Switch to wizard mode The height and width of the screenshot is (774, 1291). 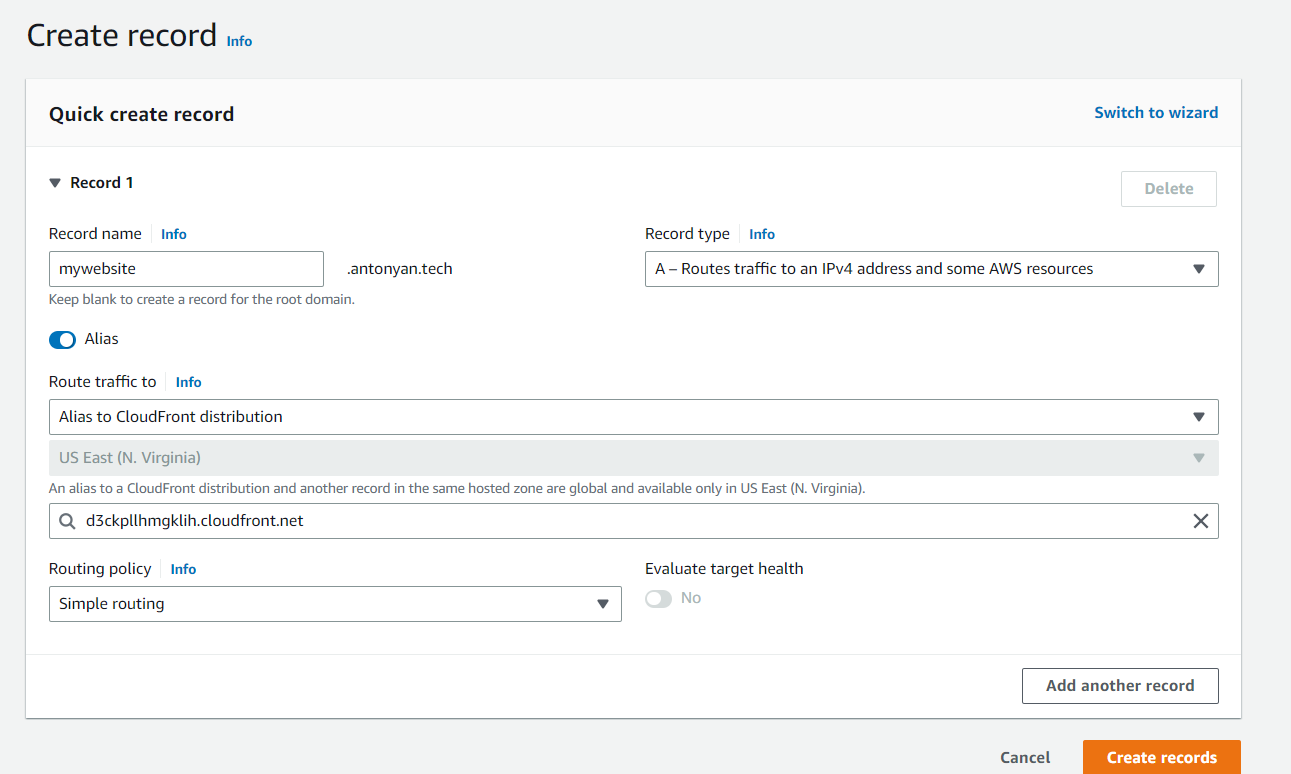pos(1156,112)
